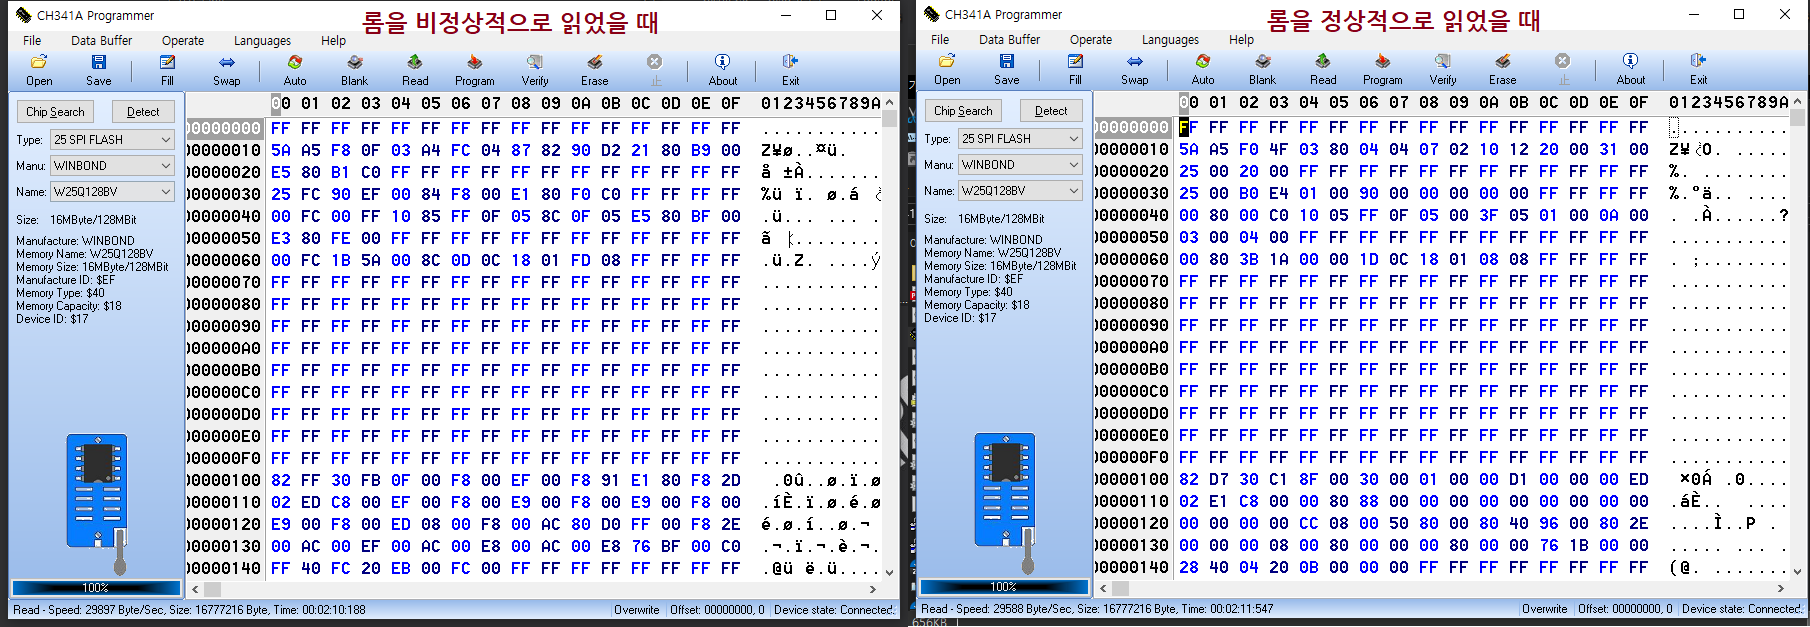Image resolution: width=1810 pixels, height=627 pixels.
Task: Click Read chip icon in left window
Action: coord(415,70)
